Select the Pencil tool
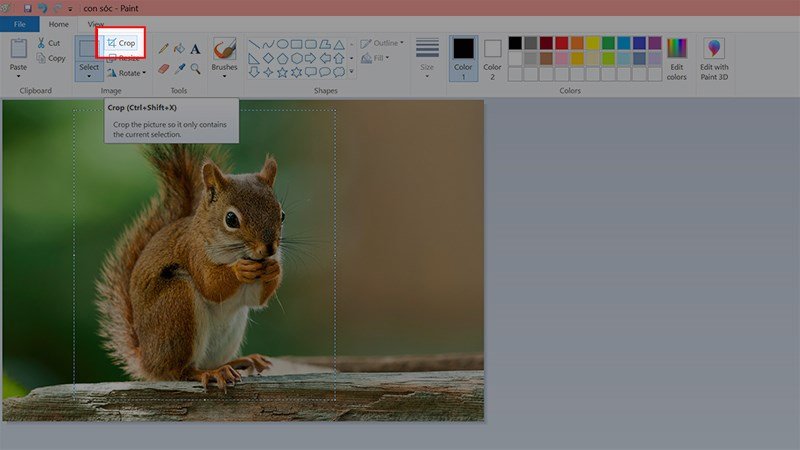This screenshot has width=800, height=450. coord(163,49)
